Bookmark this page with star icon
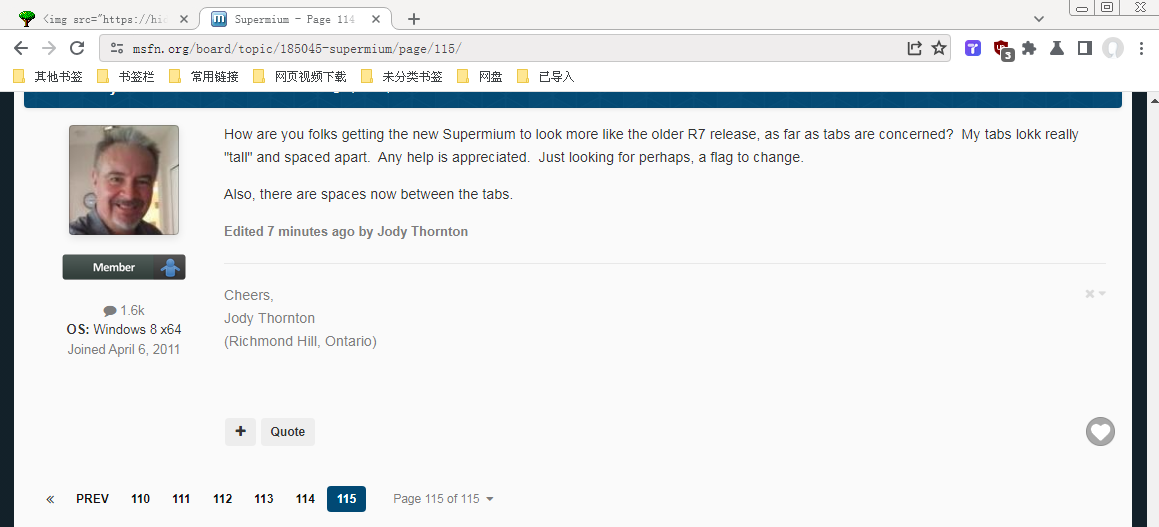The height and width of the screenshot is (527, 1159). [939, 48]
